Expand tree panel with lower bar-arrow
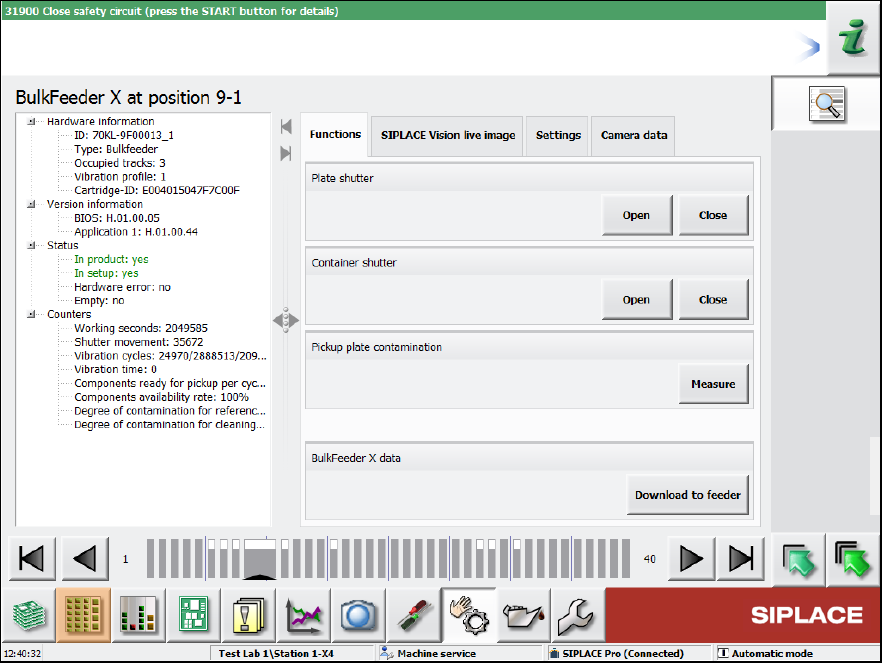The image size is (882, 663). pos(286,153)
